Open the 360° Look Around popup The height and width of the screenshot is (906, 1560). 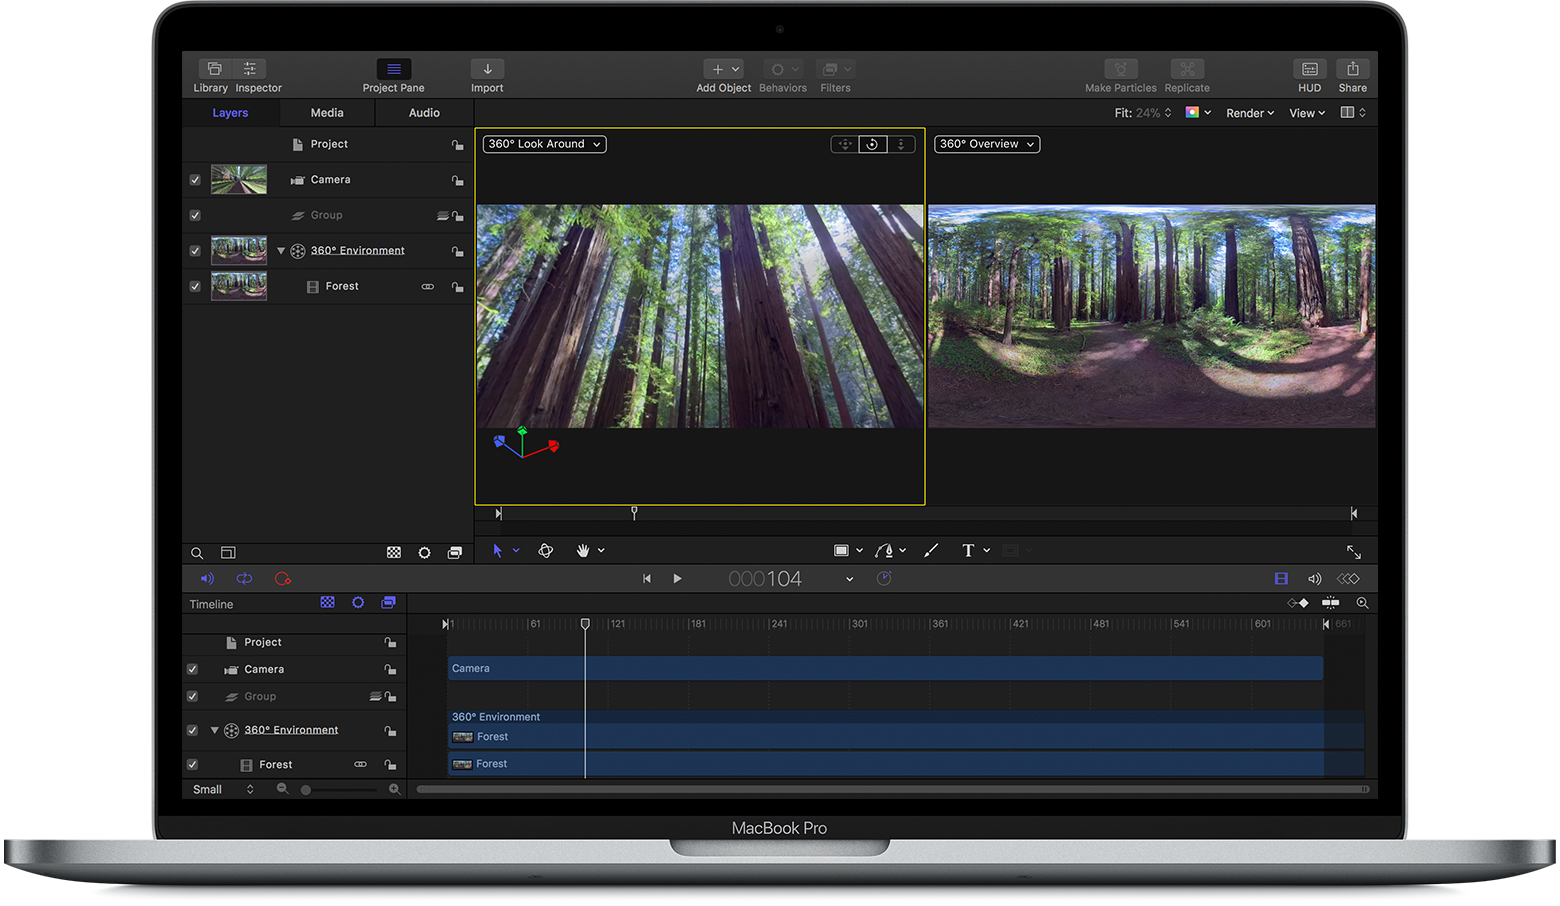click(543, 144)
